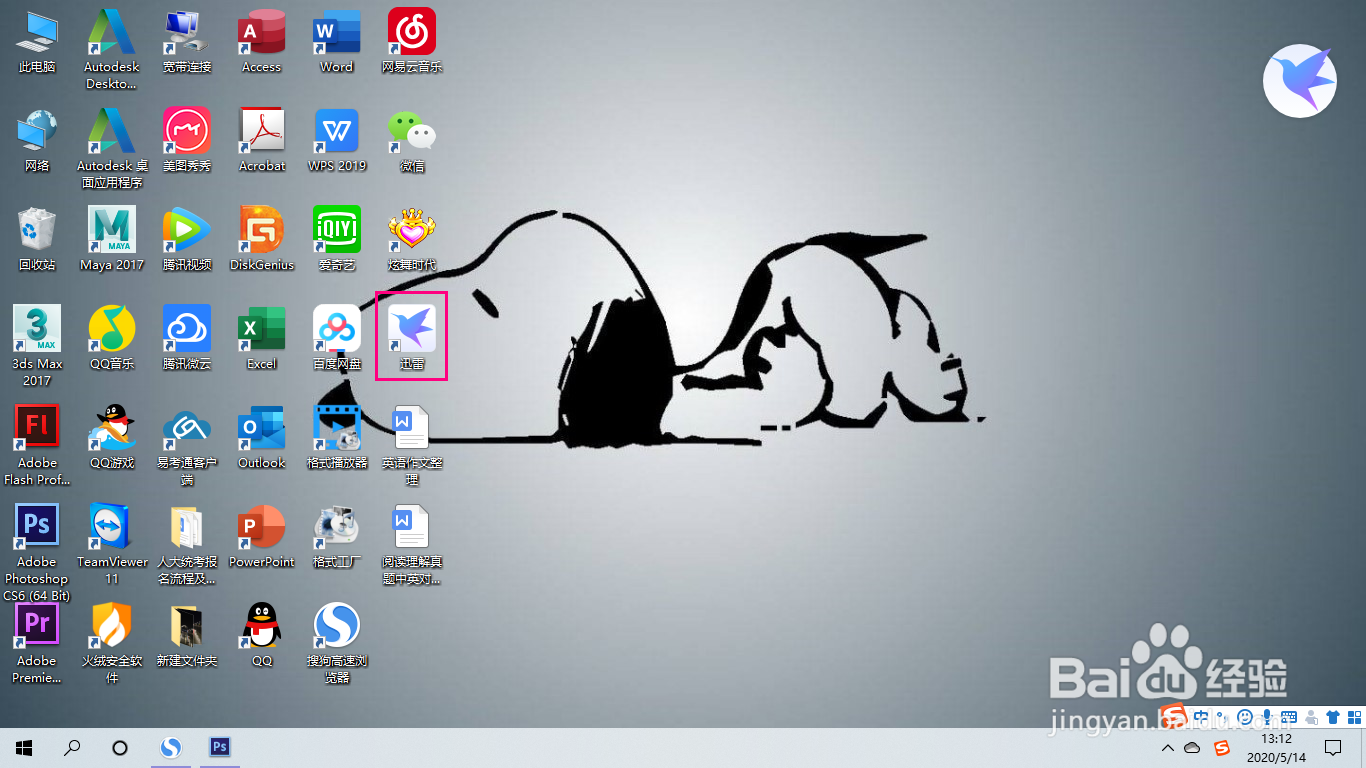Select the 易考通客户端 desktop icon
The width and height of the screenshot is (1366, 768).
click(187, 446)
